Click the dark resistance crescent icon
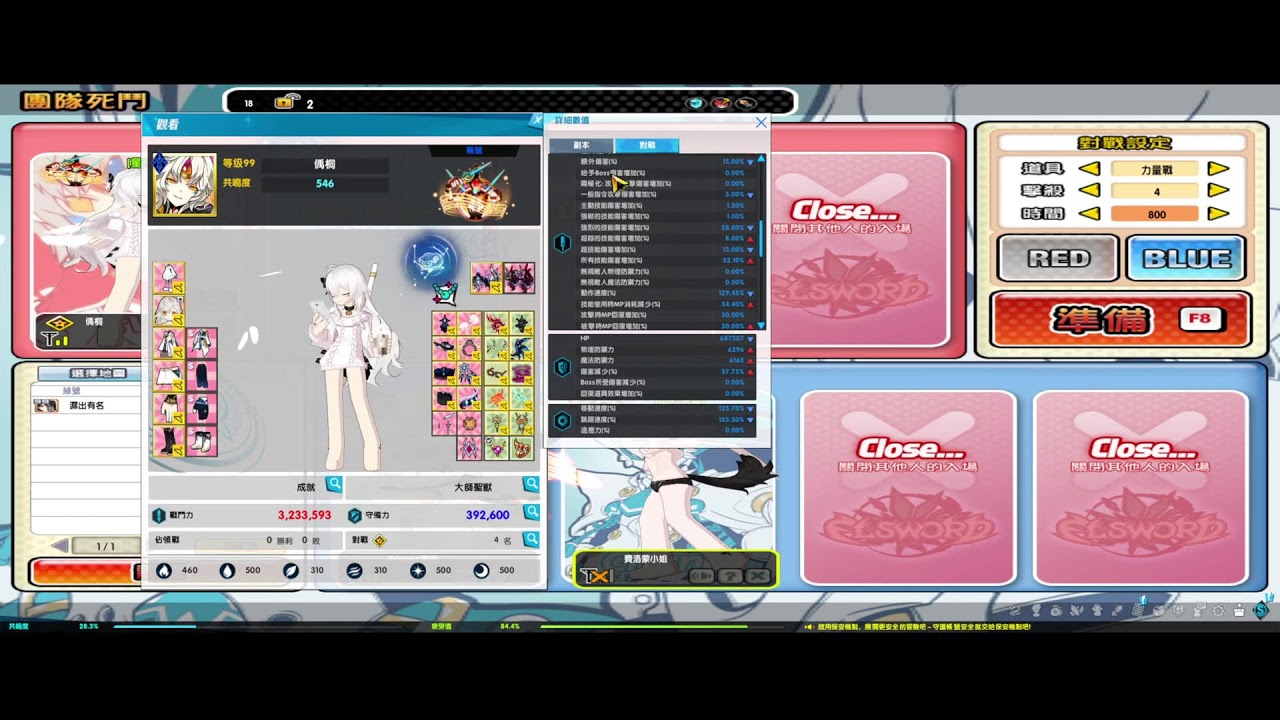Image resolution: width=1280 pixels, height=720 pixels. (481, 570)
